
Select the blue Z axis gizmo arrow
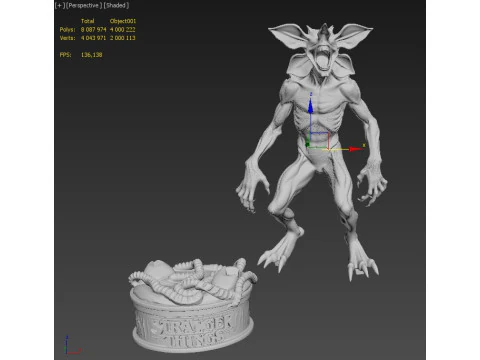[x=311, y=106]
